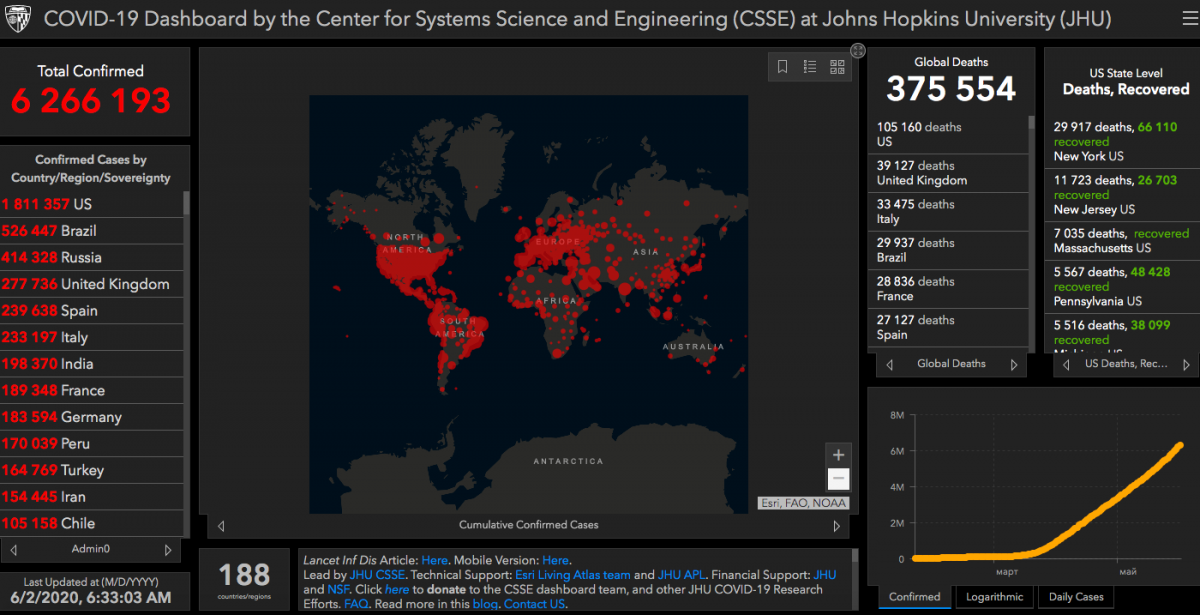Select the '239 638 Spain' row
The image size is (1200, 615).
tap(92, 311)
